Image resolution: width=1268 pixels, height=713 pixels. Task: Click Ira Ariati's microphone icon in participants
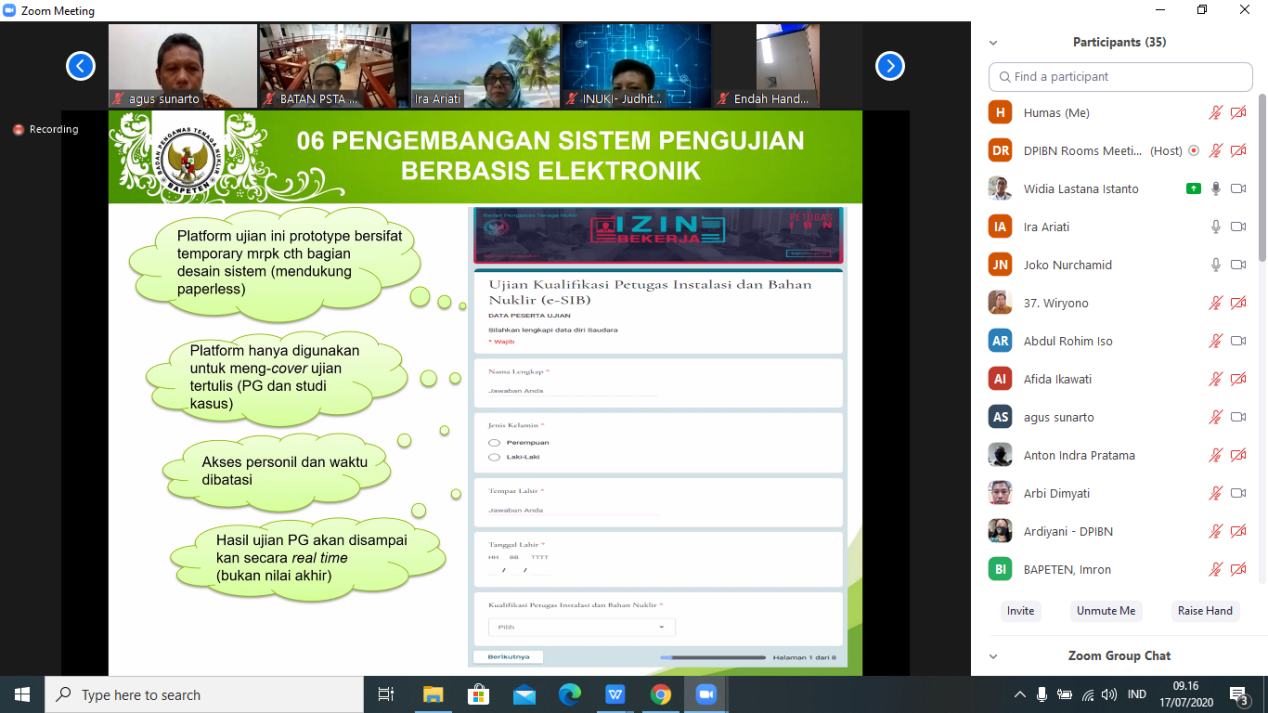1216,227
